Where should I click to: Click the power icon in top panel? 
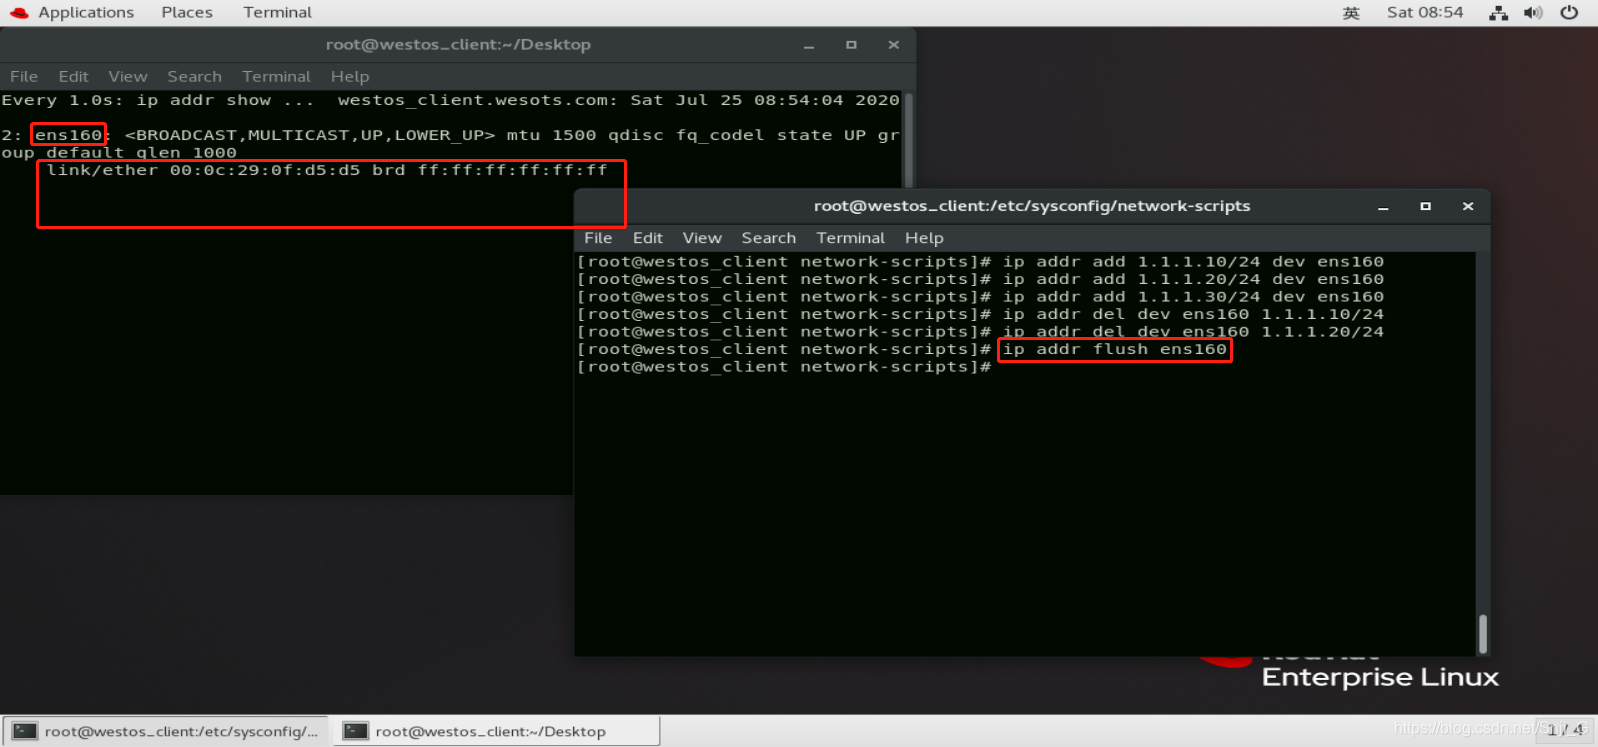1569,13
